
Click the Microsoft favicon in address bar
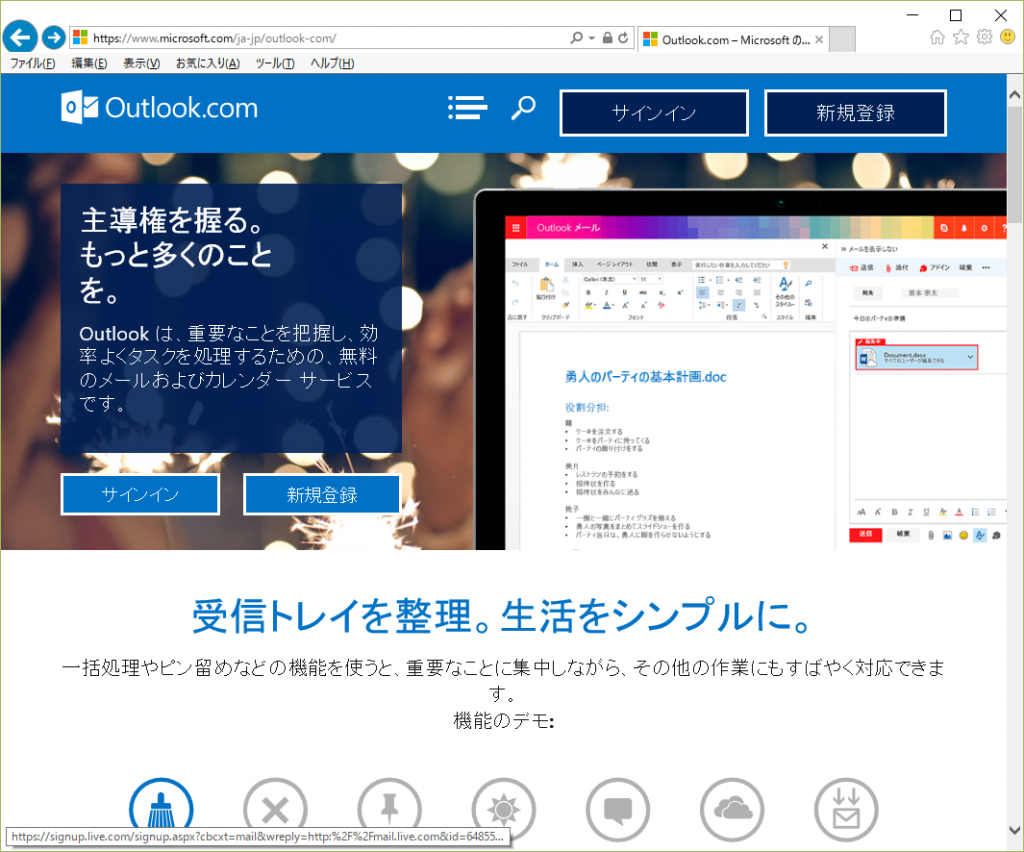click(x=80, y=37)
